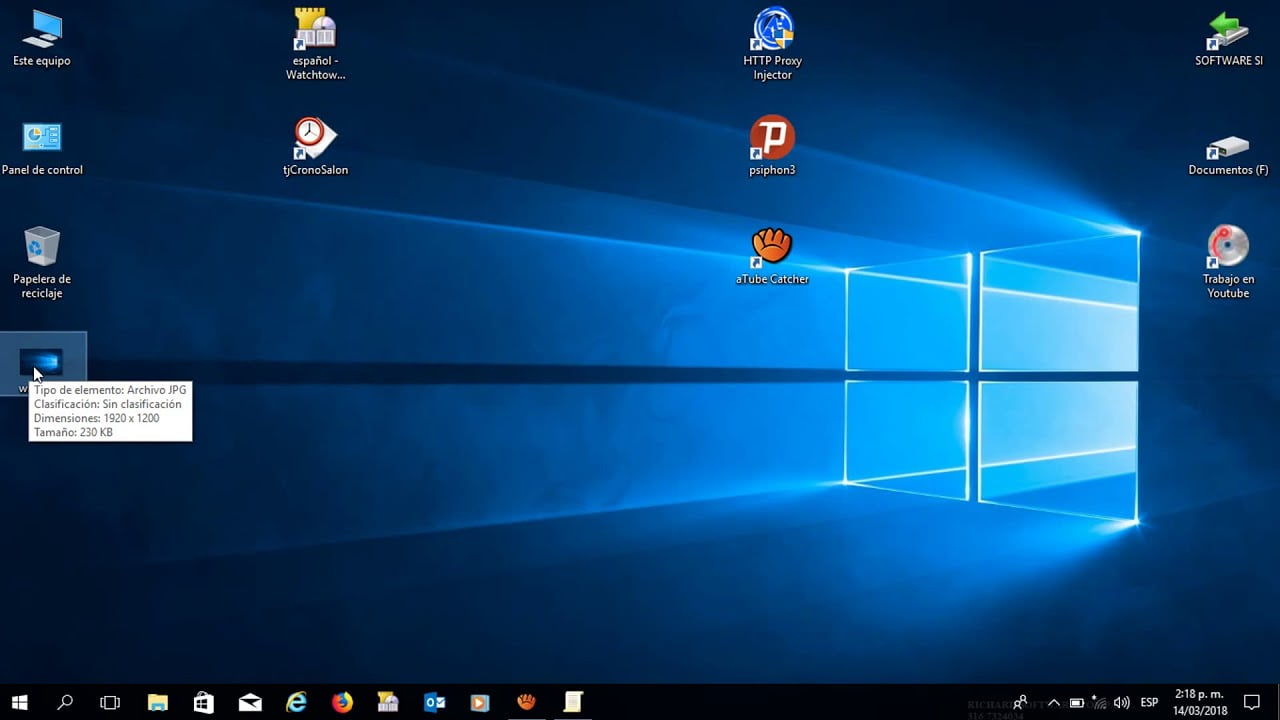Open Watchtower Library taskbar icon
This screenshot has height=720, width=1280.
pos(388,702)
